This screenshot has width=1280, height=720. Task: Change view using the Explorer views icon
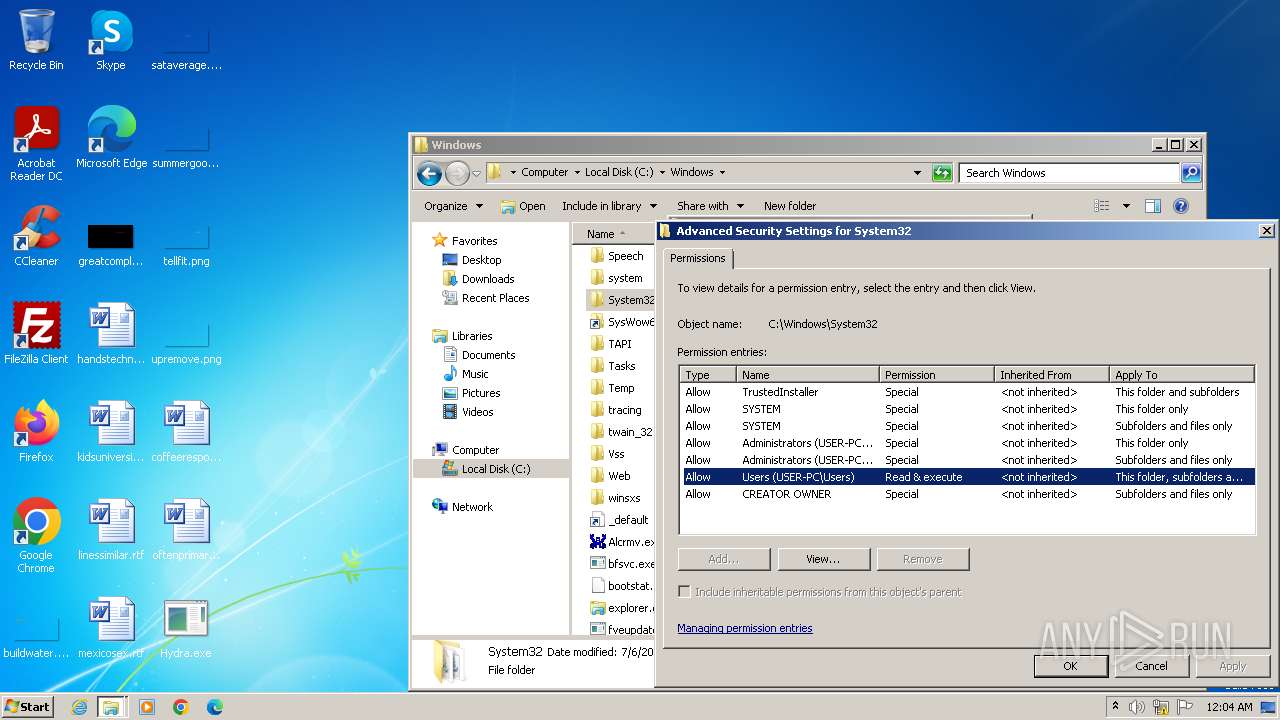[1101, 206]
